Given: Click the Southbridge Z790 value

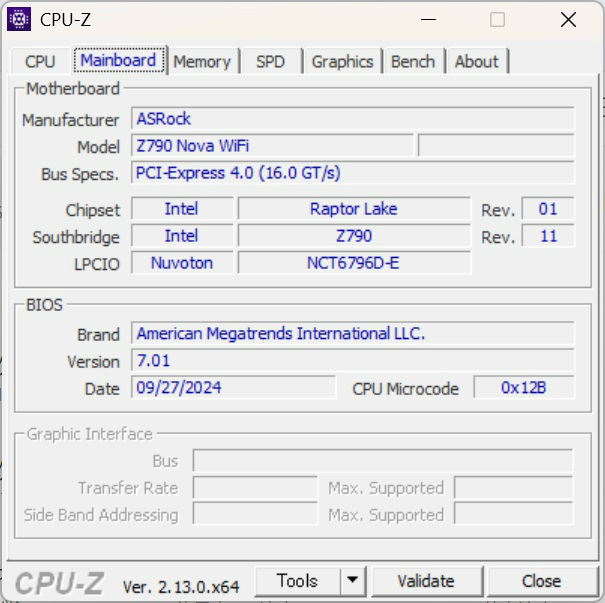Looking at the screenshot, I should coord(354,236).
